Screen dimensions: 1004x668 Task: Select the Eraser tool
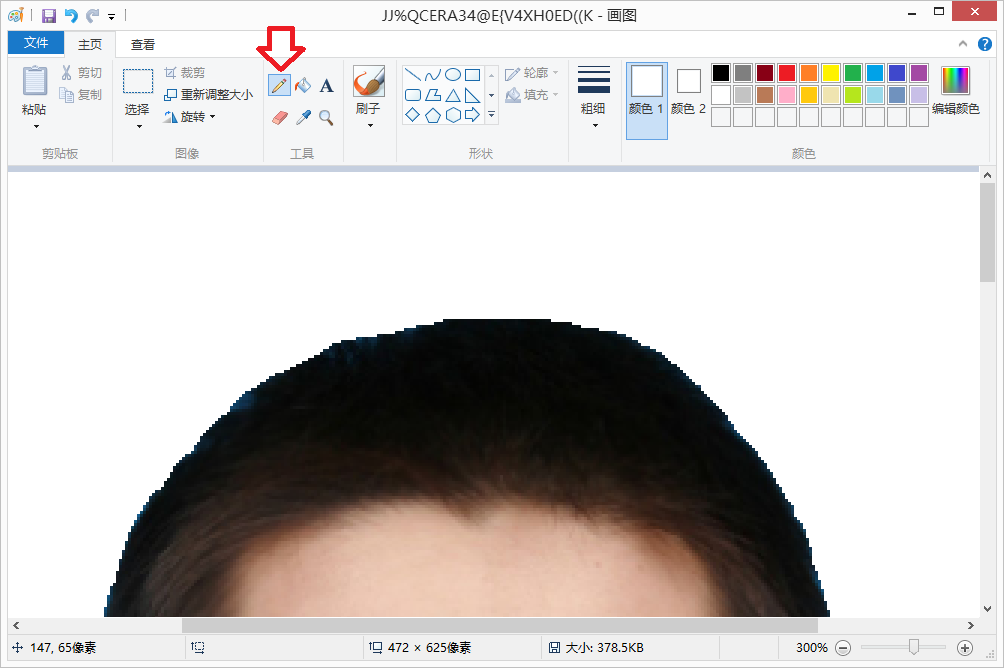279,117
